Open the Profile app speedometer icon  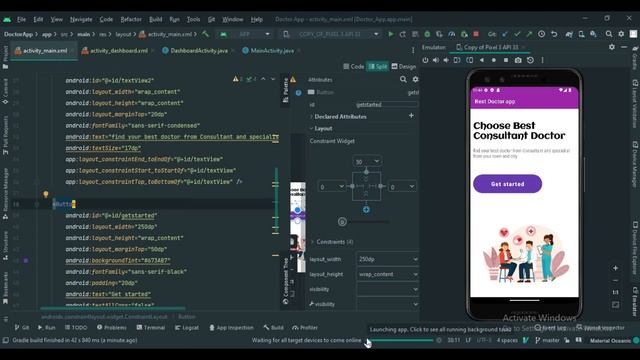click(x=451, y=34)
